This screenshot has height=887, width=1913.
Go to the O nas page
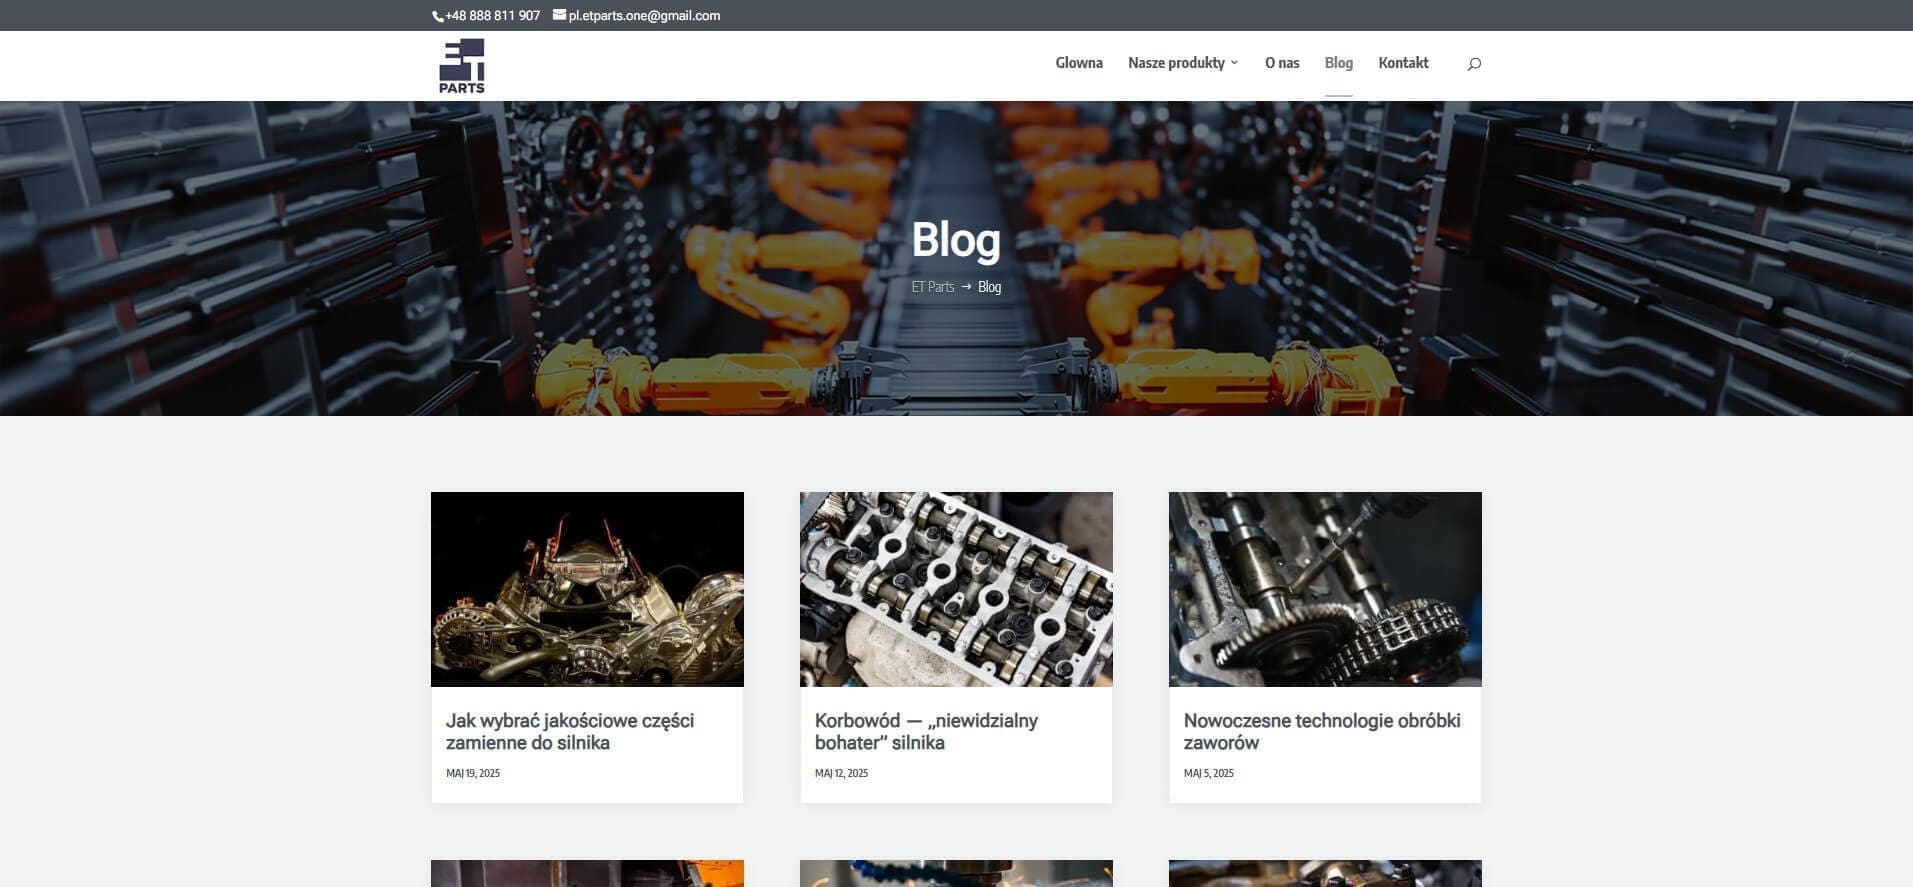point(1281,63)
